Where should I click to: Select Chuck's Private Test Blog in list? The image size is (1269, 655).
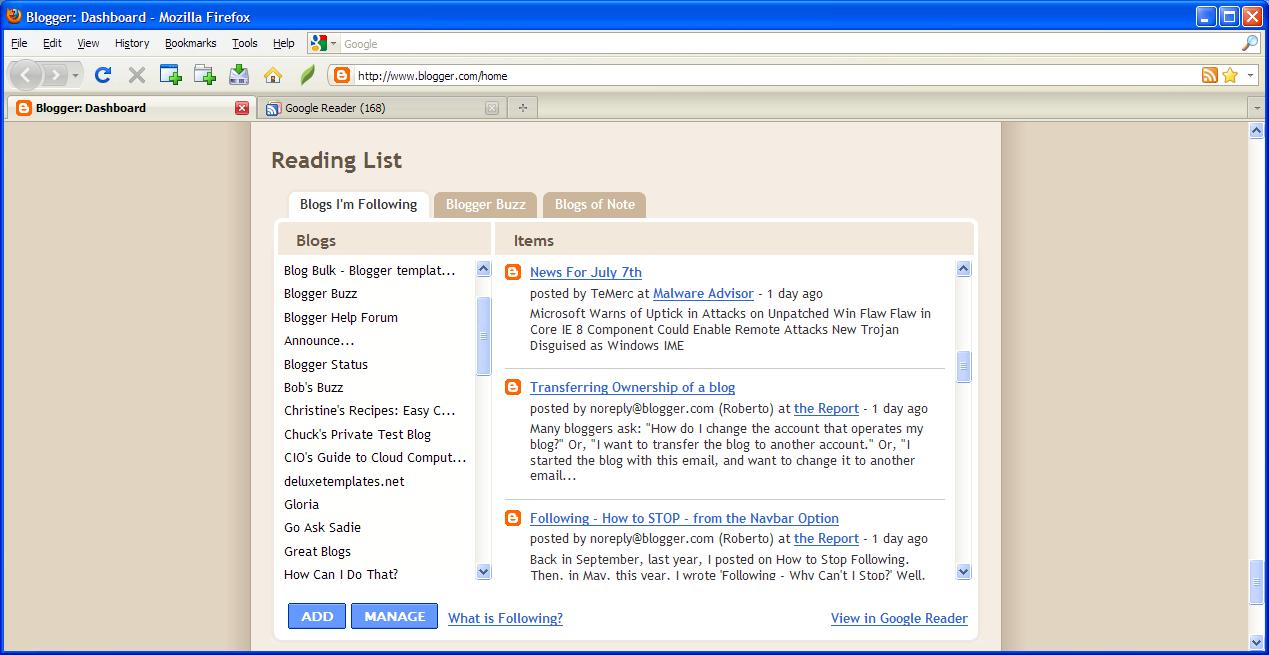click(x=357, y=434)
